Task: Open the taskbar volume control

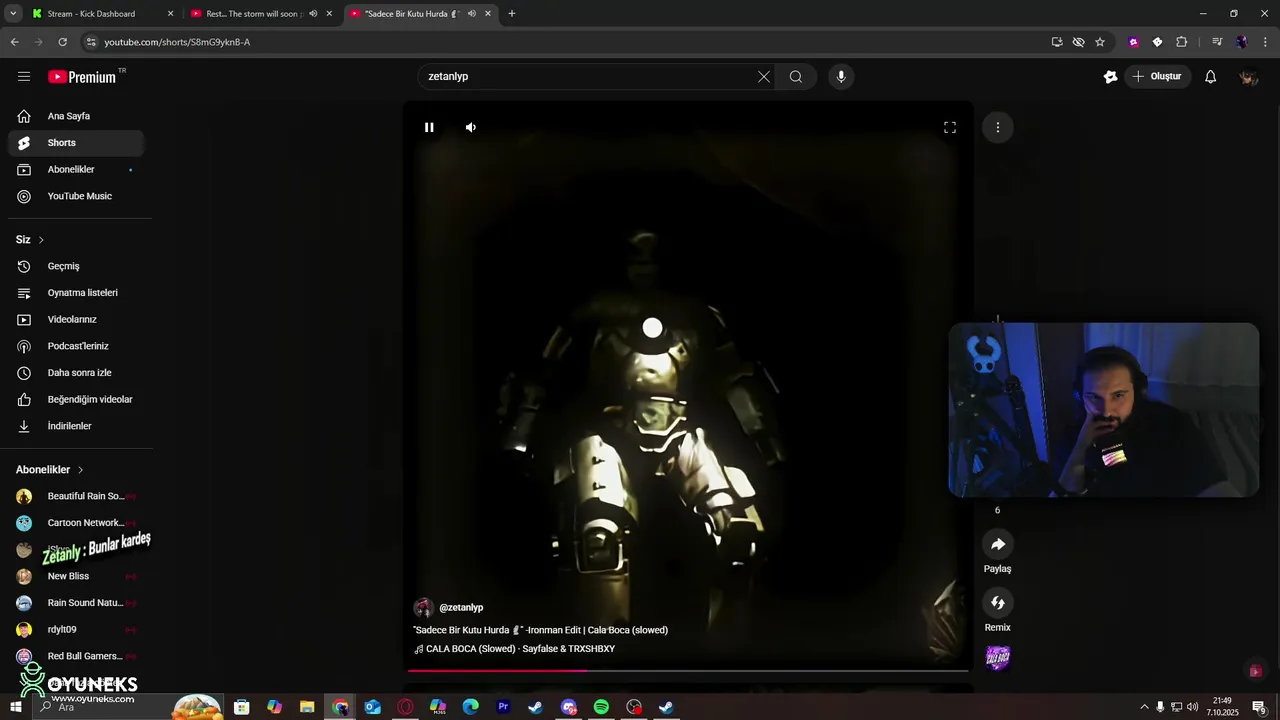Action: pos(1193,707)
